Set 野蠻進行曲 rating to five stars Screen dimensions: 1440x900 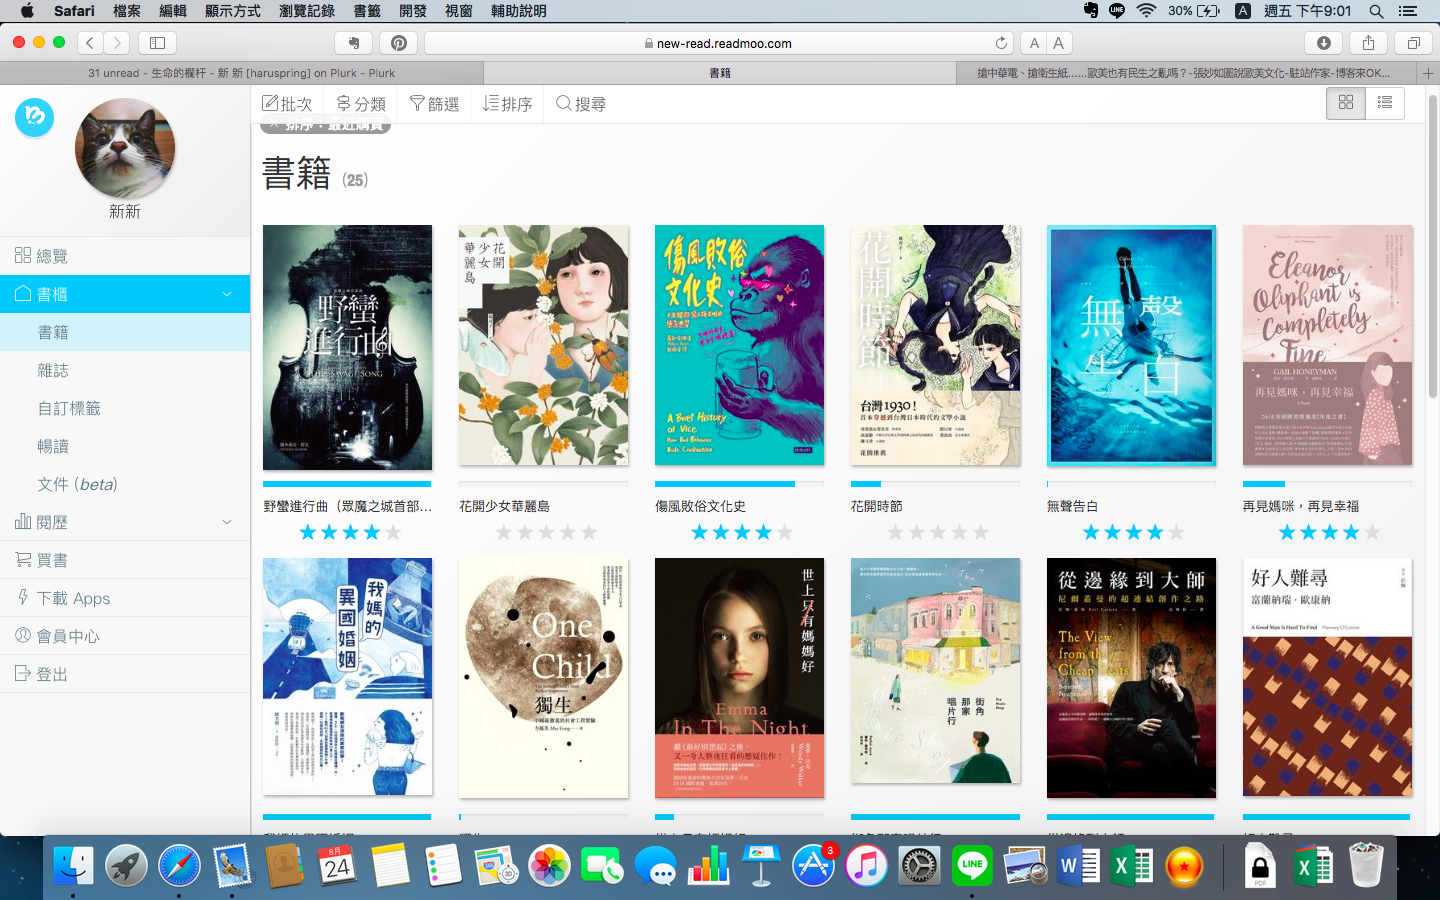(393, 532)
